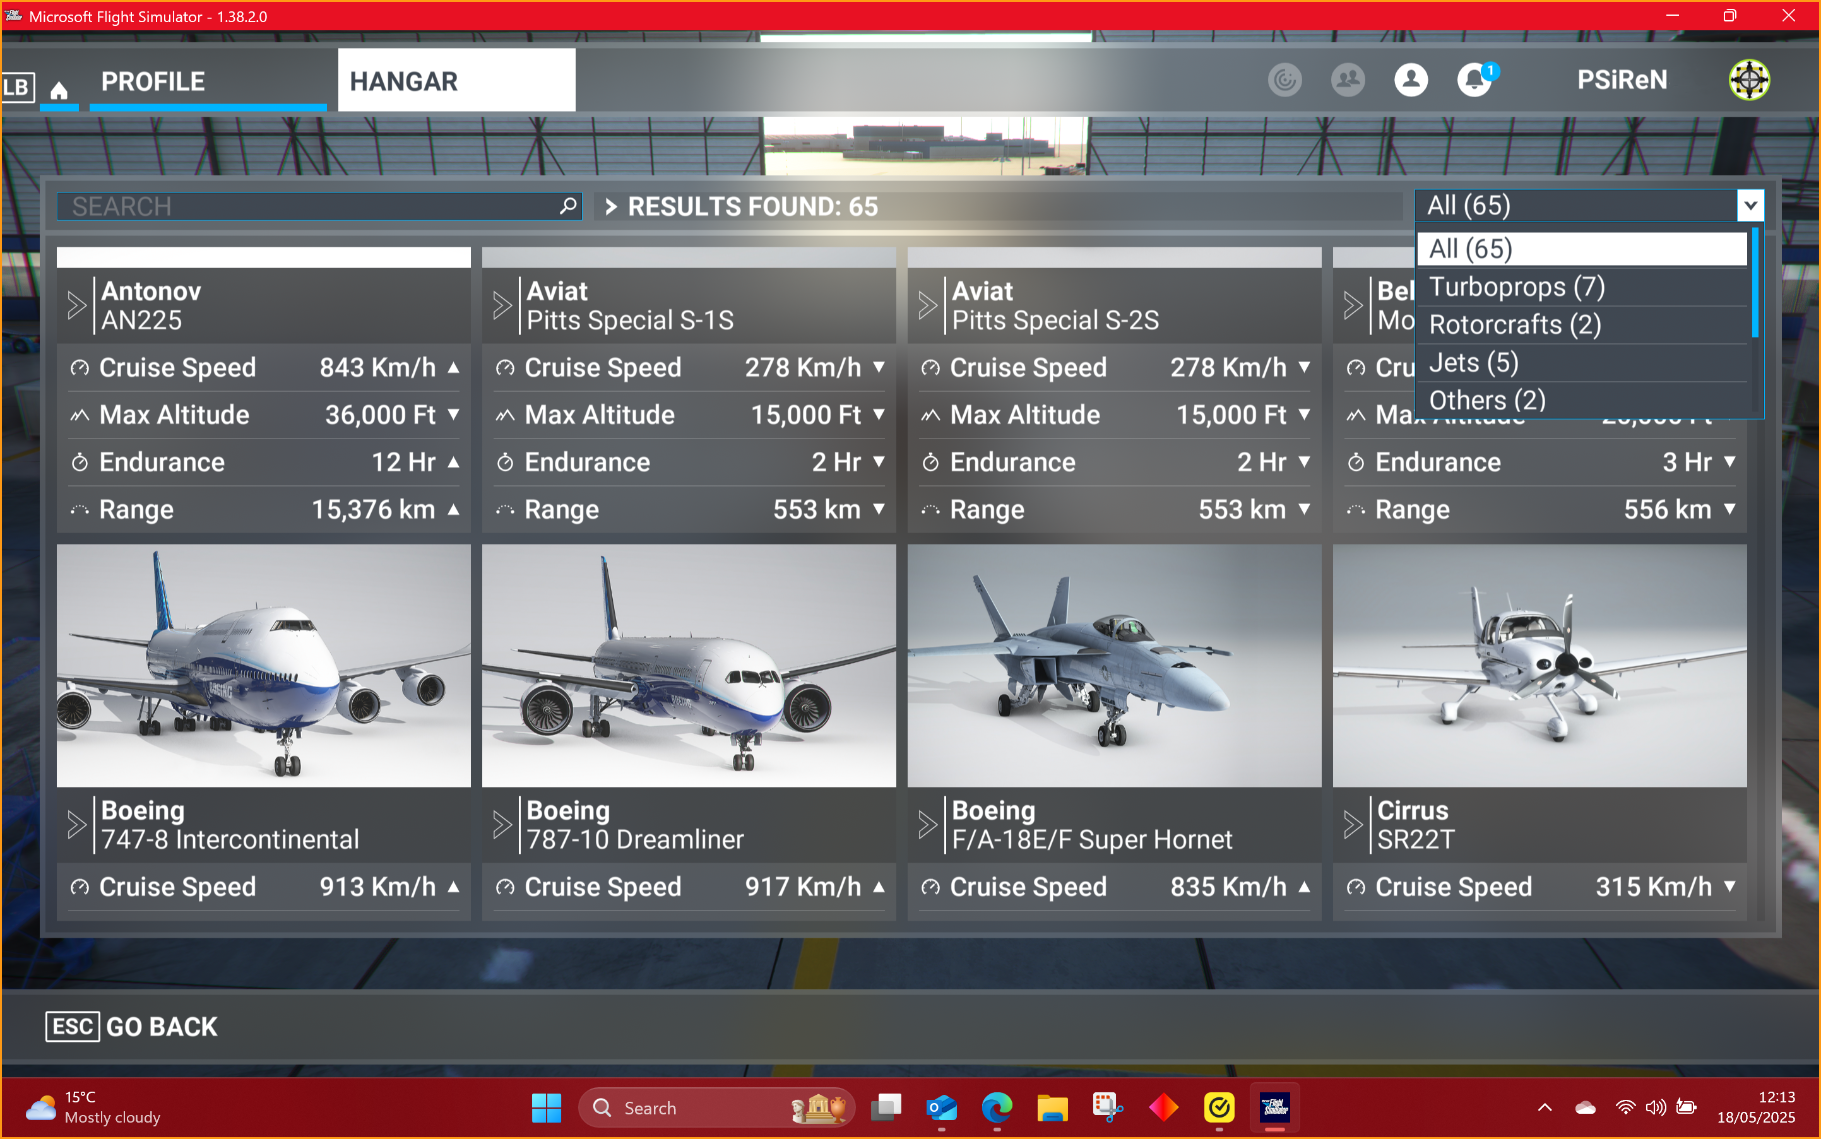Switch to the HANGAR tab
The height and width of the screenshot is (1139, 1821).
[457, 80]
